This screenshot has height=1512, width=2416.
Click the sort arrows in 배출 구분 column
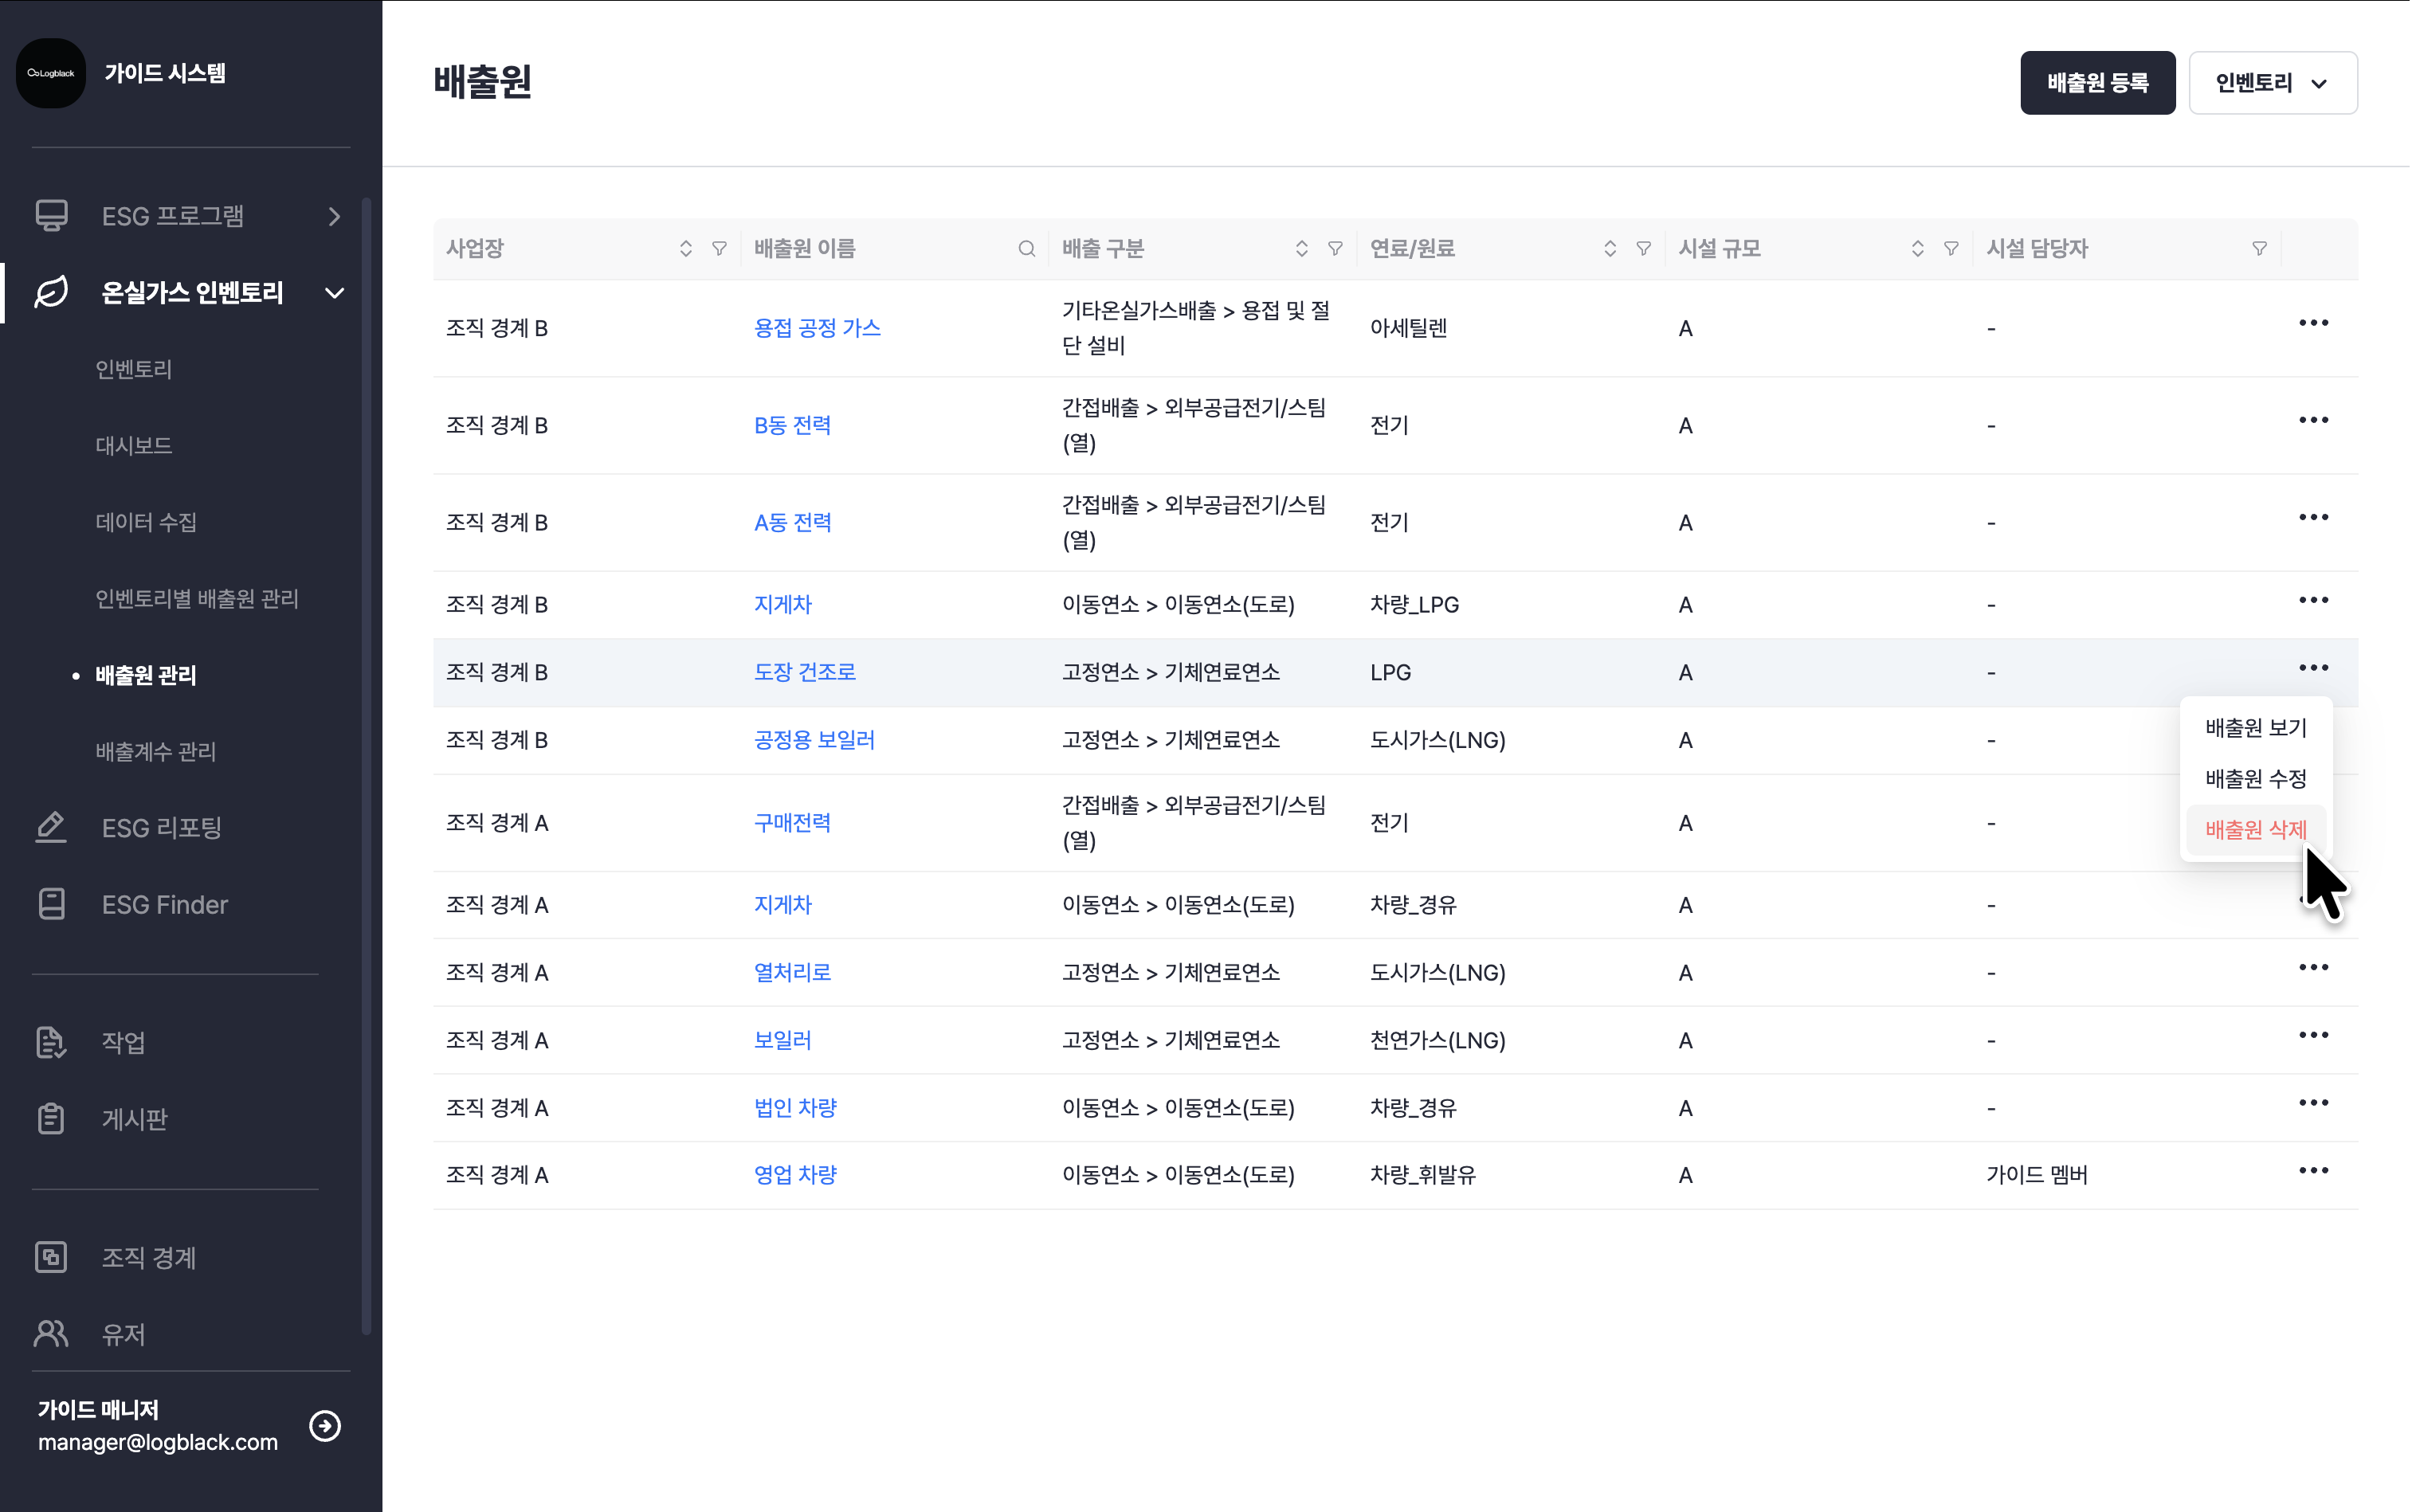point(1301,249)
